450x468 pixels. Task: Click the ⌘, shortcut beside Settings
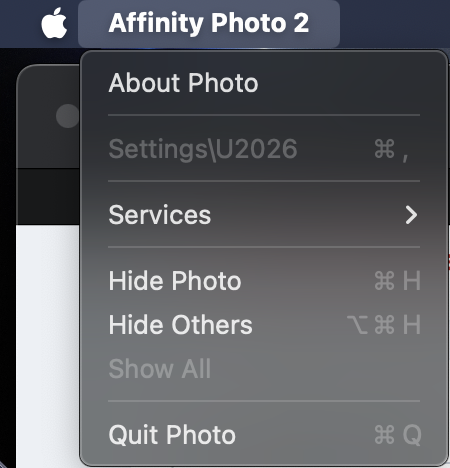[x=391, y=150]
